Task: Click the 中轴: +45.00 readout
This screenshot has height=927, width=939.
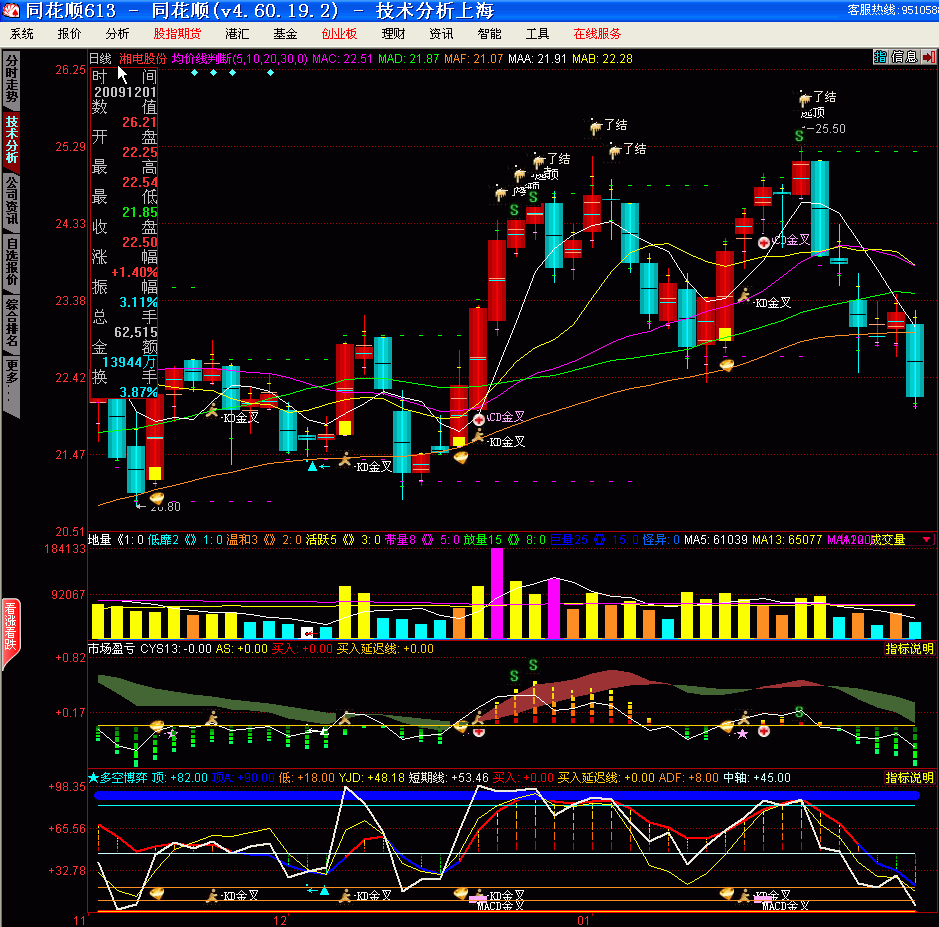Action: pyautogui.click(x=756, y=777)
